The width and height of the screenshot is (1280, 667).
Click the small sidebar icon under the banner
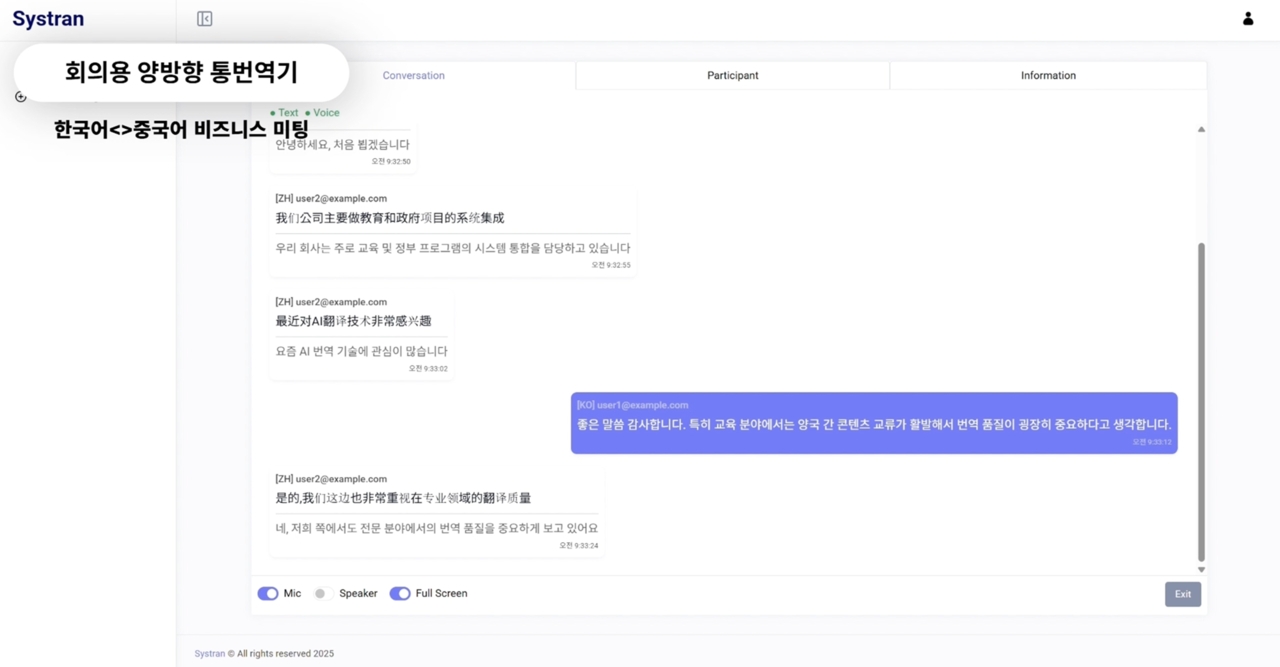[20, 97]
